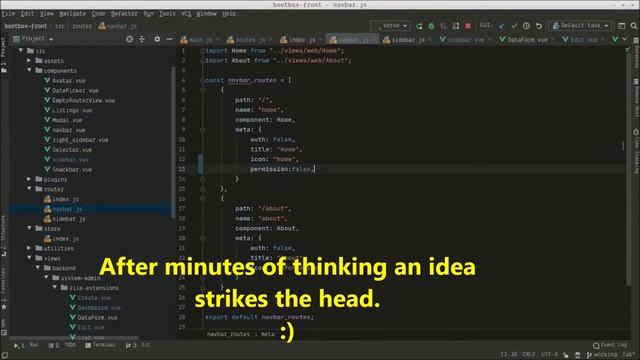Click the green Debug bug icon
The width and height of the screenshot is (640, 360).
point(431,26)
